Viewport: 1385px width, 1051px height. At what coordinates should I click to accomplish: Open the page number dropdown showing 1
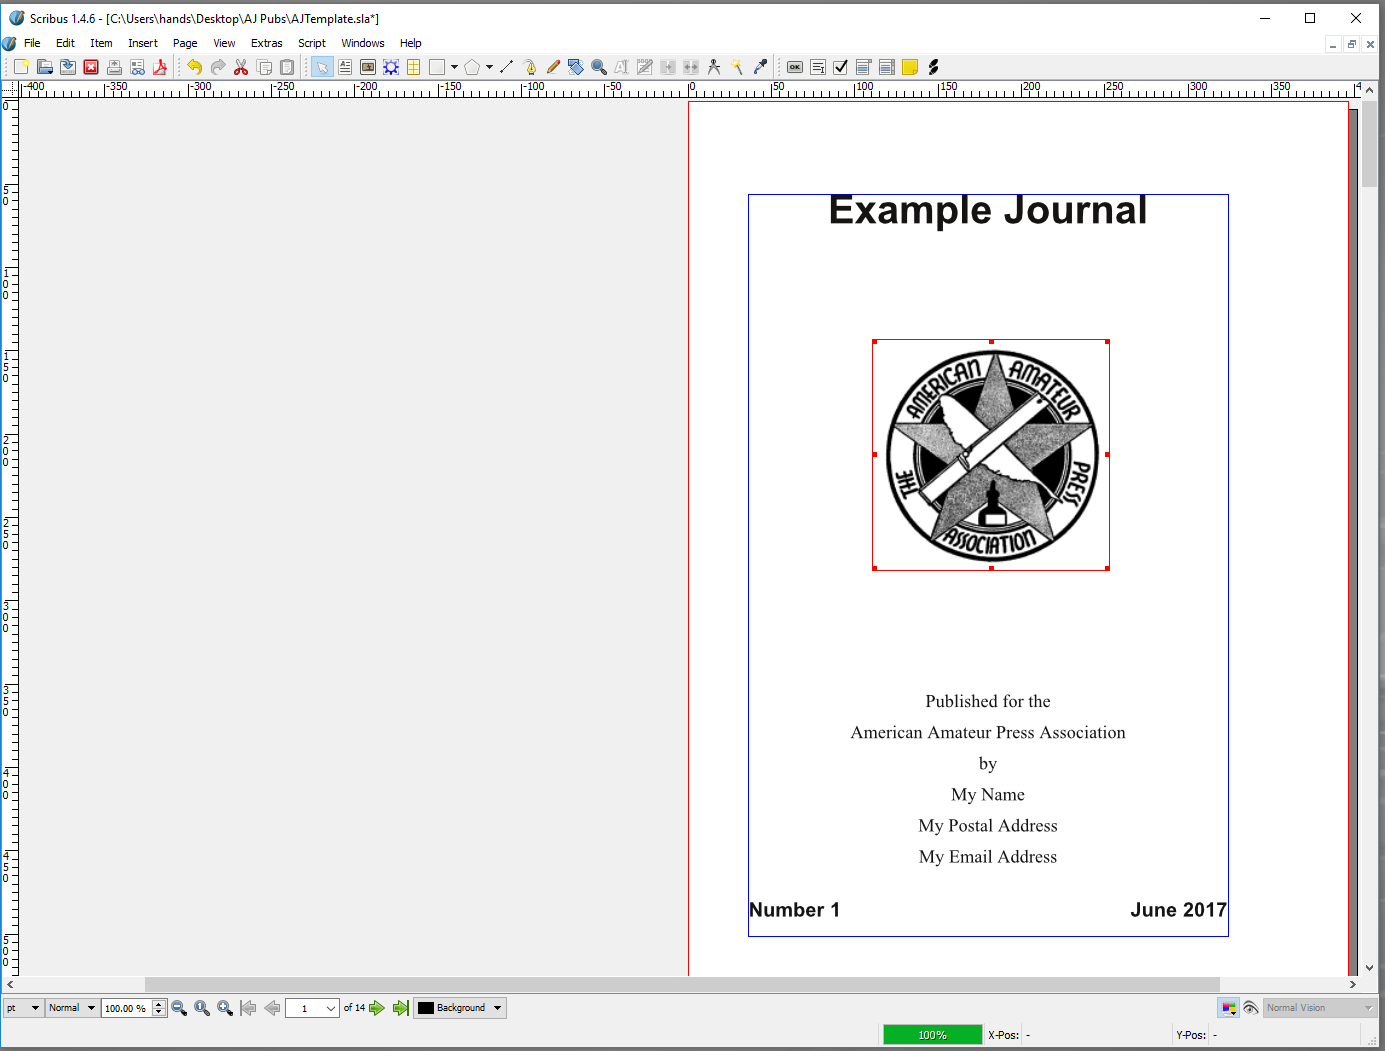pyautogui.click(x=313, y=1008)
